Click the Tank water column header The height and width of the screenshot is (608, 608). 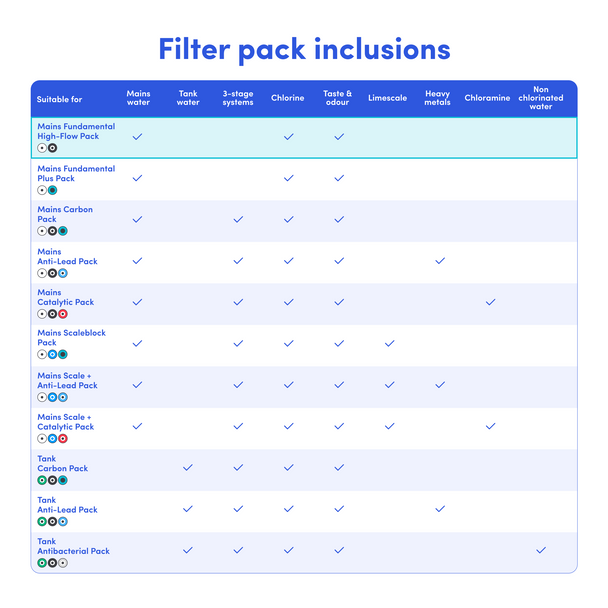[x=188, y=98]
